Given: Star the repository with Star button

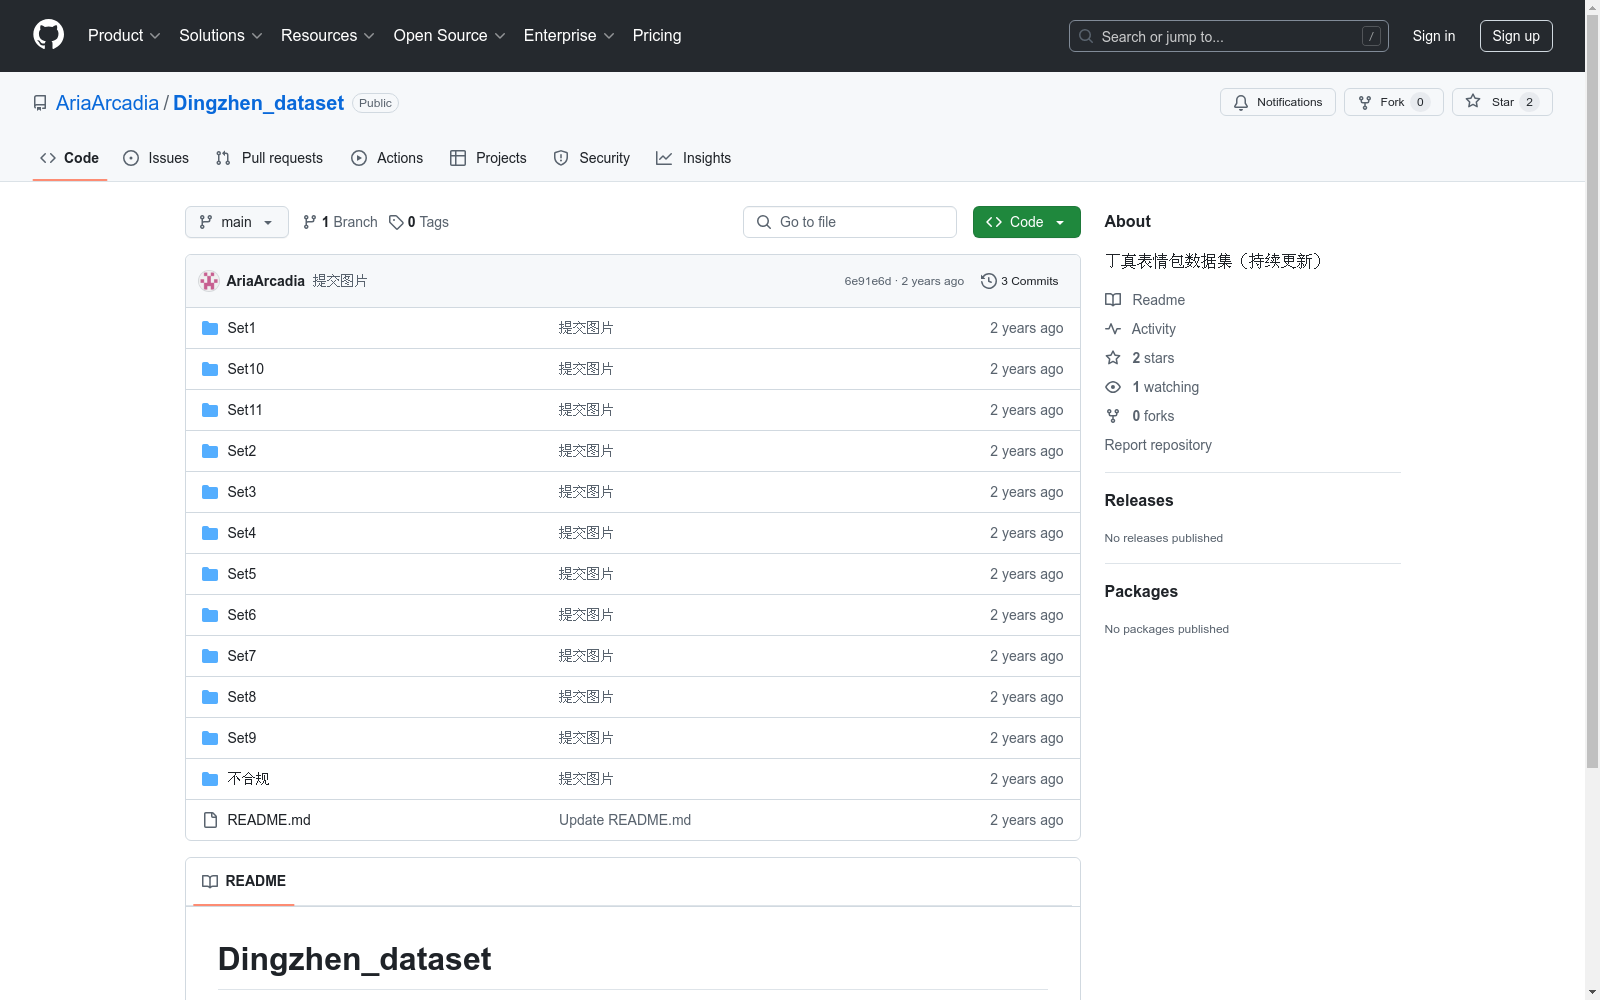Looking at the screenshot, I should tap(1502, 102).
